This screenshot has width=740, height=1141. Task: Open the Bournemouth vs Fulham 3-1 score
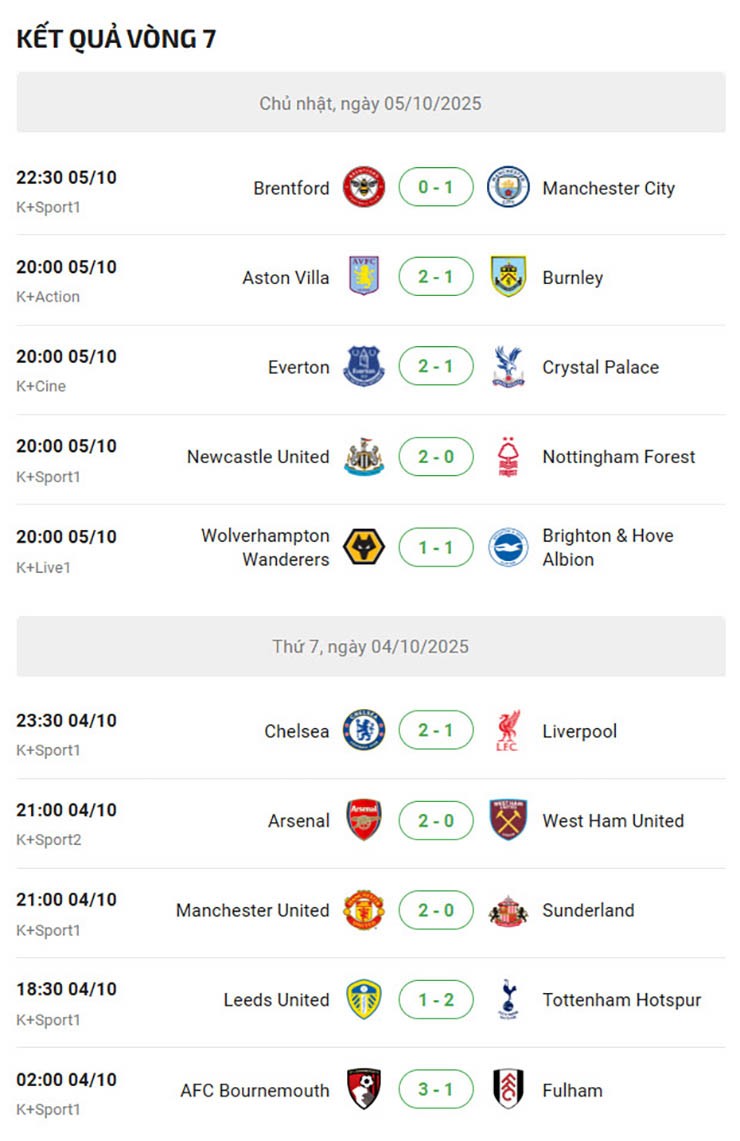point(436,1089)
